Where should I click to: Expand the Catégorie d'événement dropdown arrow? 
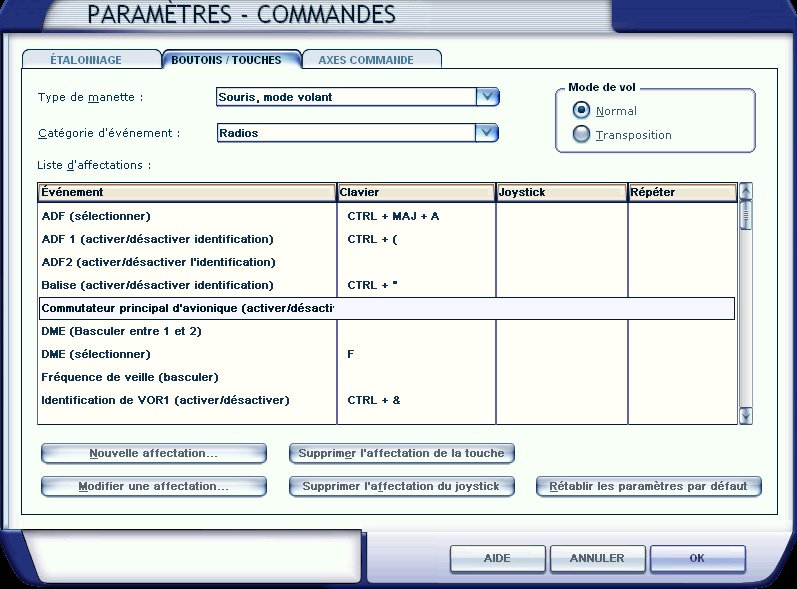tap(486, 133)
